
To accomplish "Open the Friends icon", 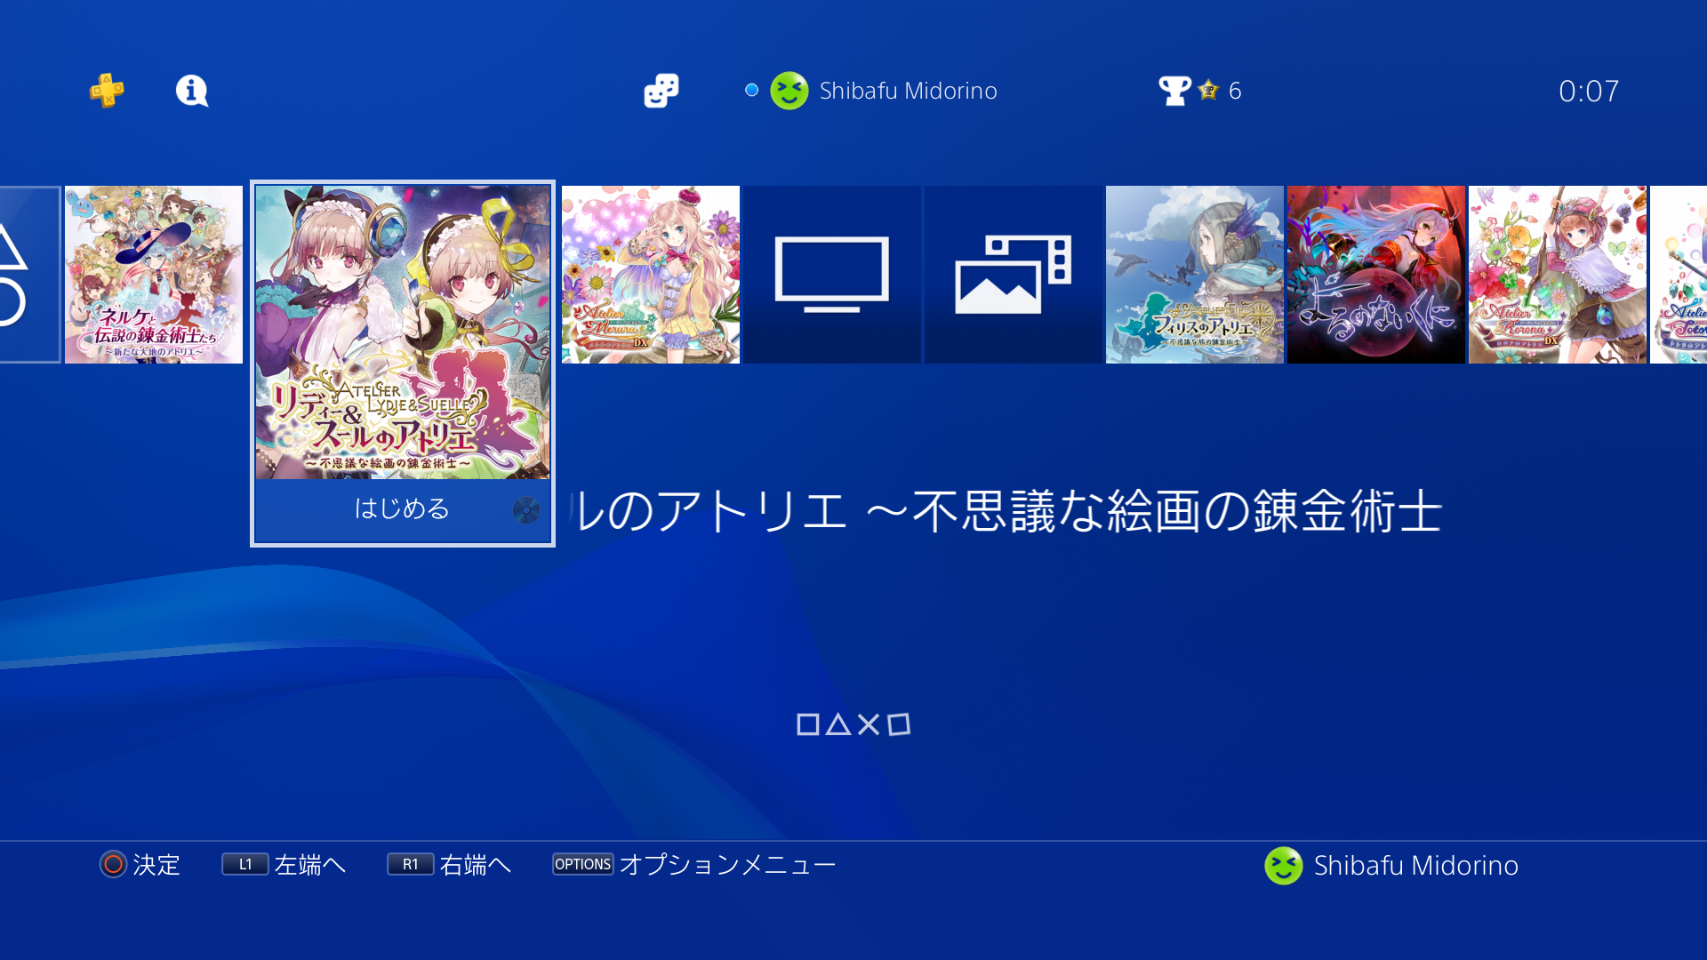I will pos(661,91).
